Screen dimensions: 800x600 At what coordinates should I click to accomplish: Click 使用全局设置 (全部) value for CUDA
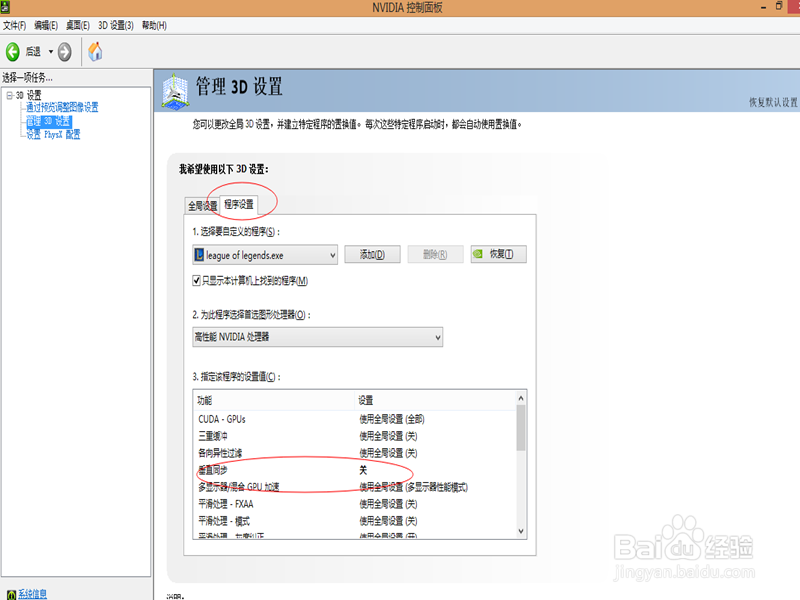pos(392,419)
